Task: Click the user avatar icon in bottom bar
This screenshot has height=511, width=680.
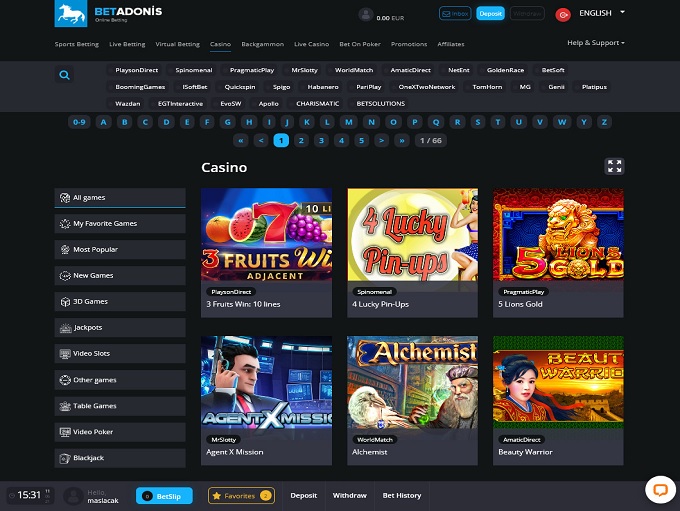Action: [73, 496]
